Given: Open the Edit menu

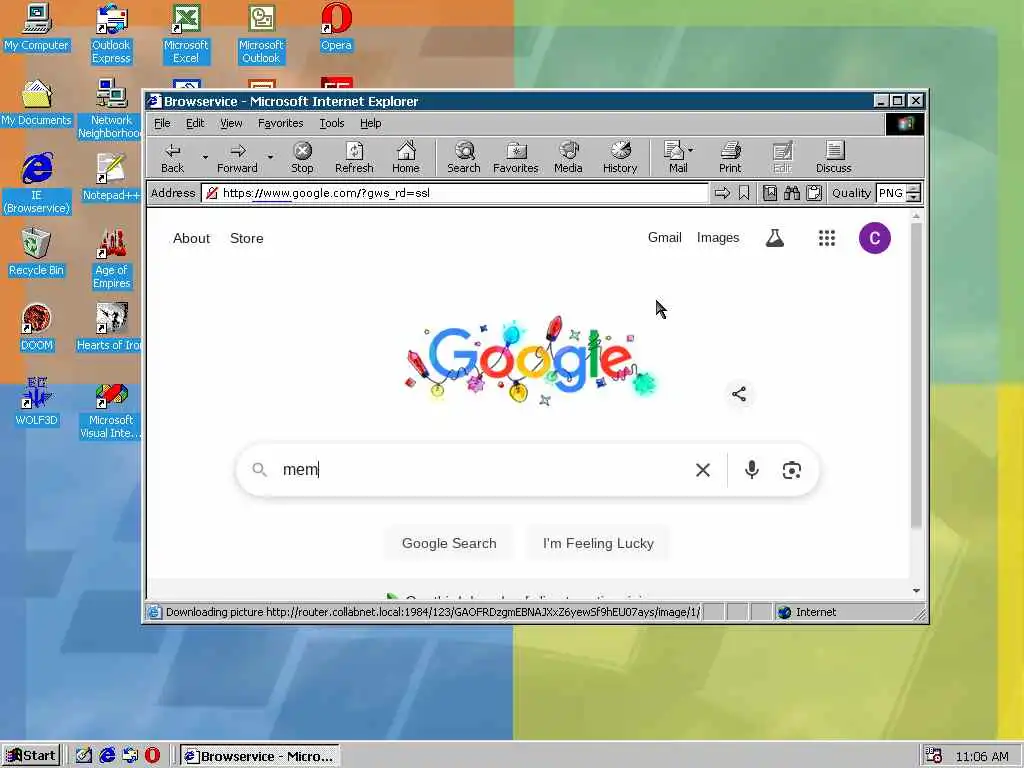Looking at the screenshot, I should (x=195, y=123).
